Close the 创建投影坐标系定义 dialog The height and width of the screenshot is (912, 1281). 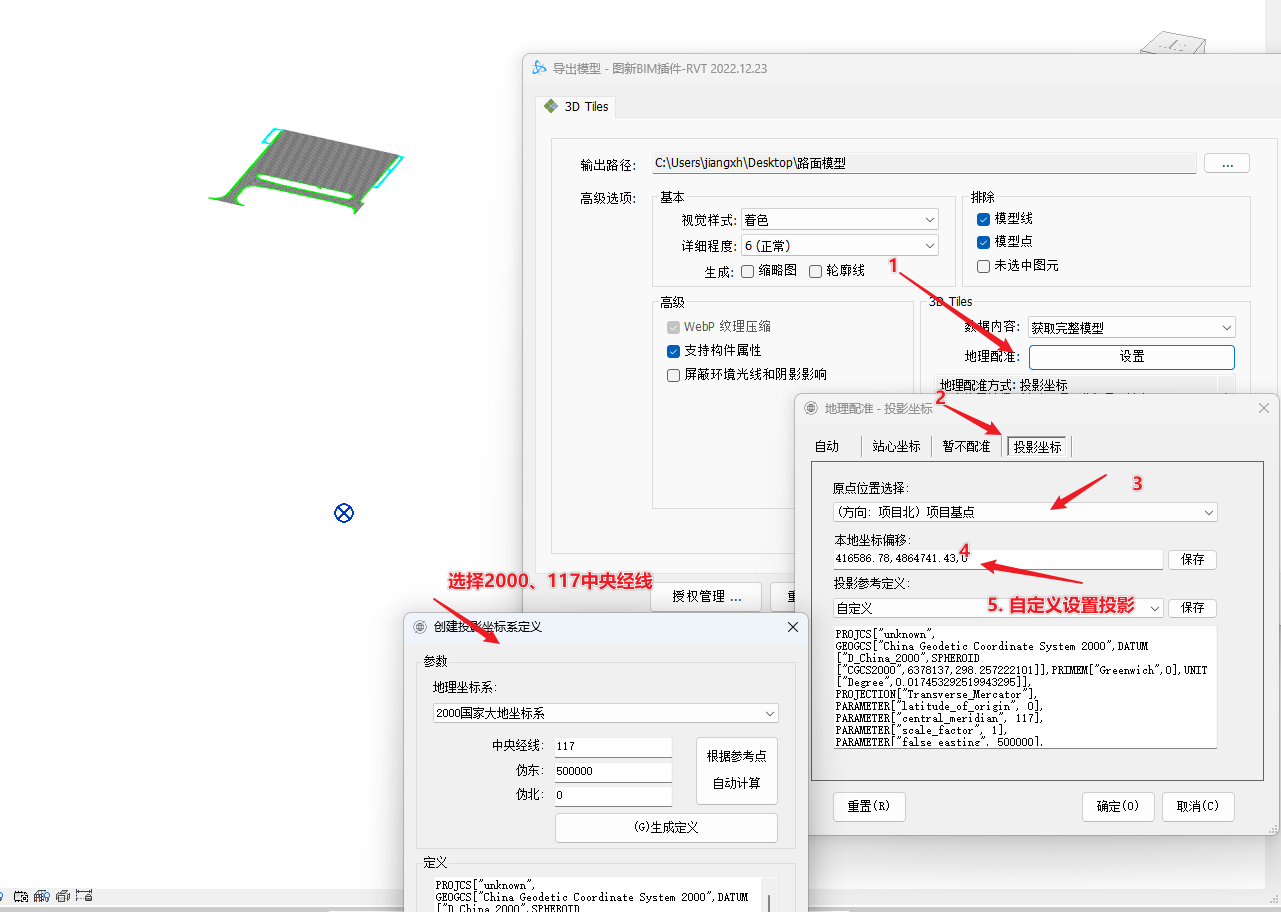793,627
